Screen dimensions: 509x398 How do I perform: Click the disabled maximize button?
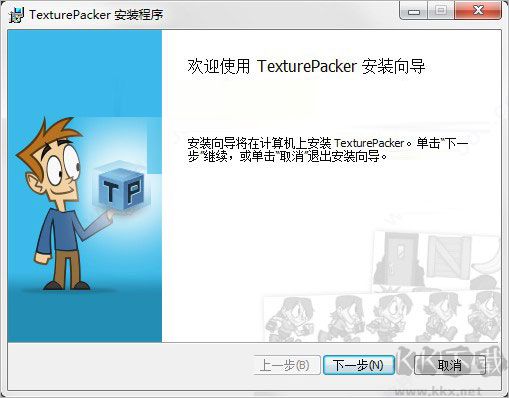(x=441, y=11)
